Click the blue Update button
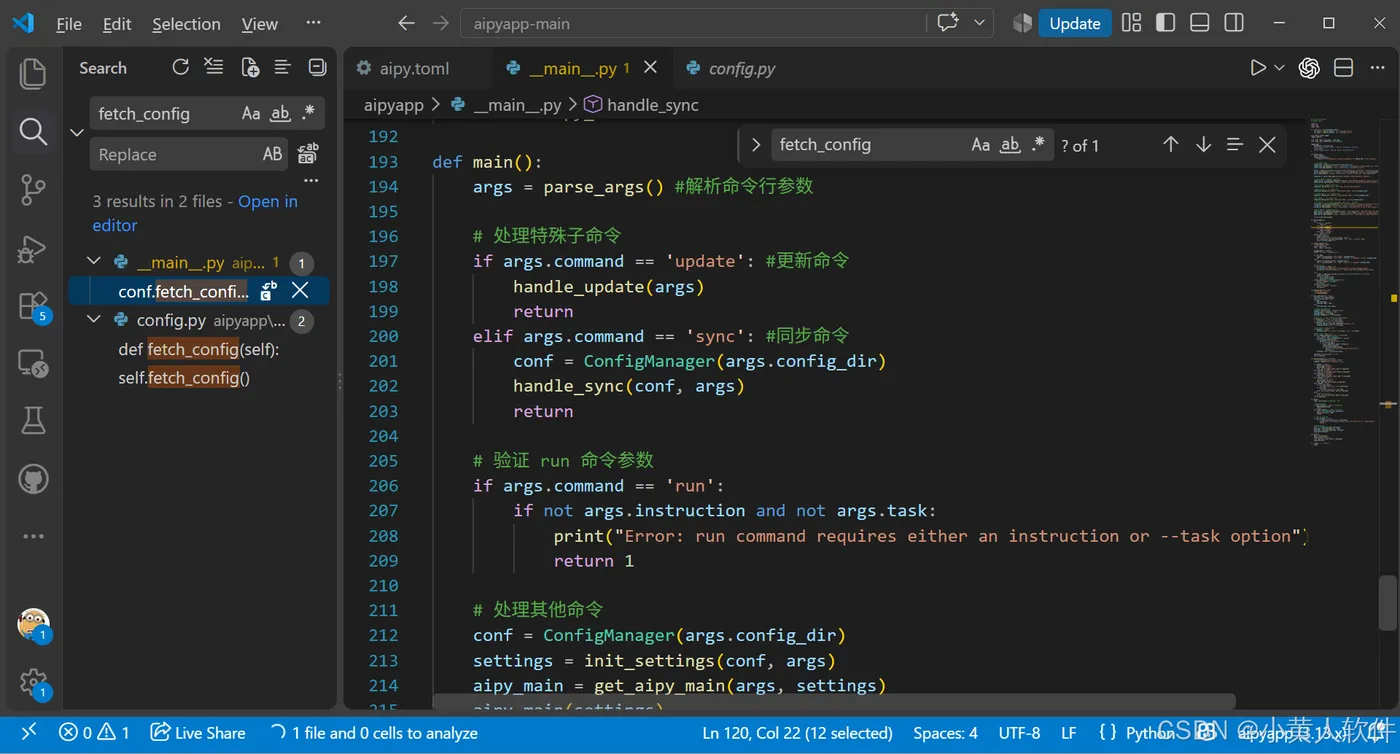This screenshot has width=1400, height=754. pyautogui.click(x=1074, y=23)
